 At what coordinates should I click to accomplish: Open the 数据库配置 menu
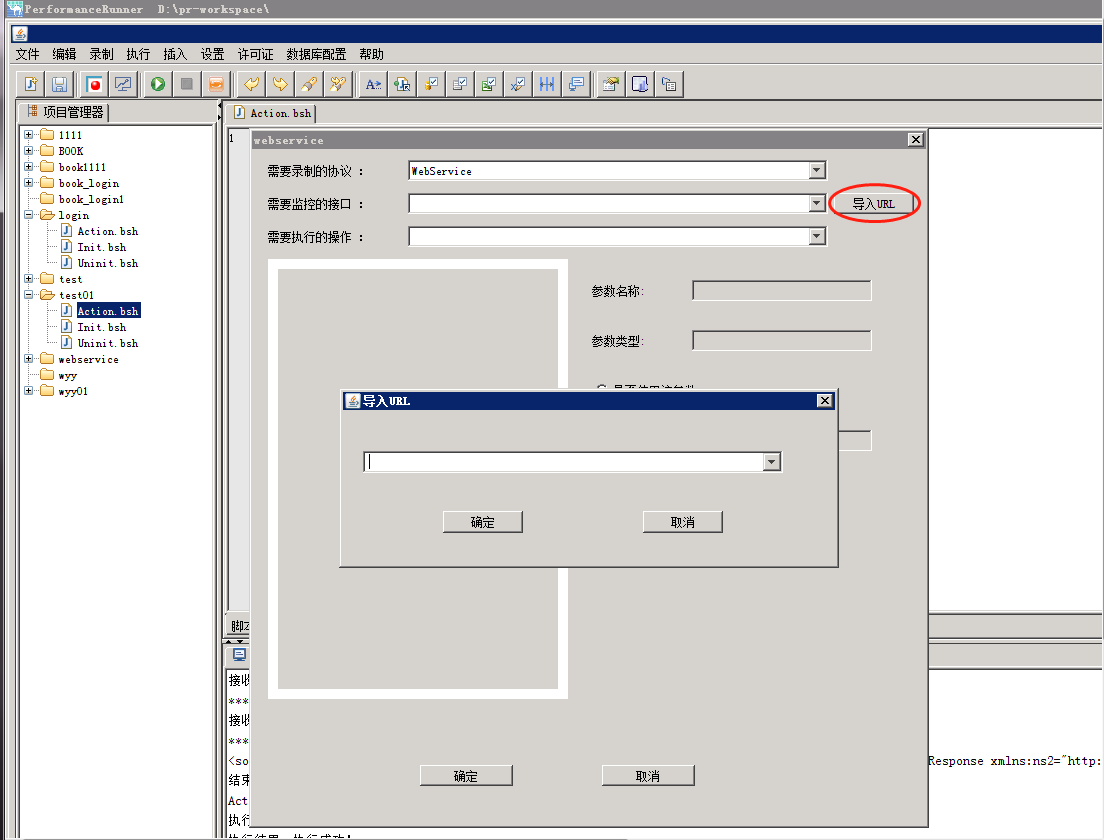point(316,54)
